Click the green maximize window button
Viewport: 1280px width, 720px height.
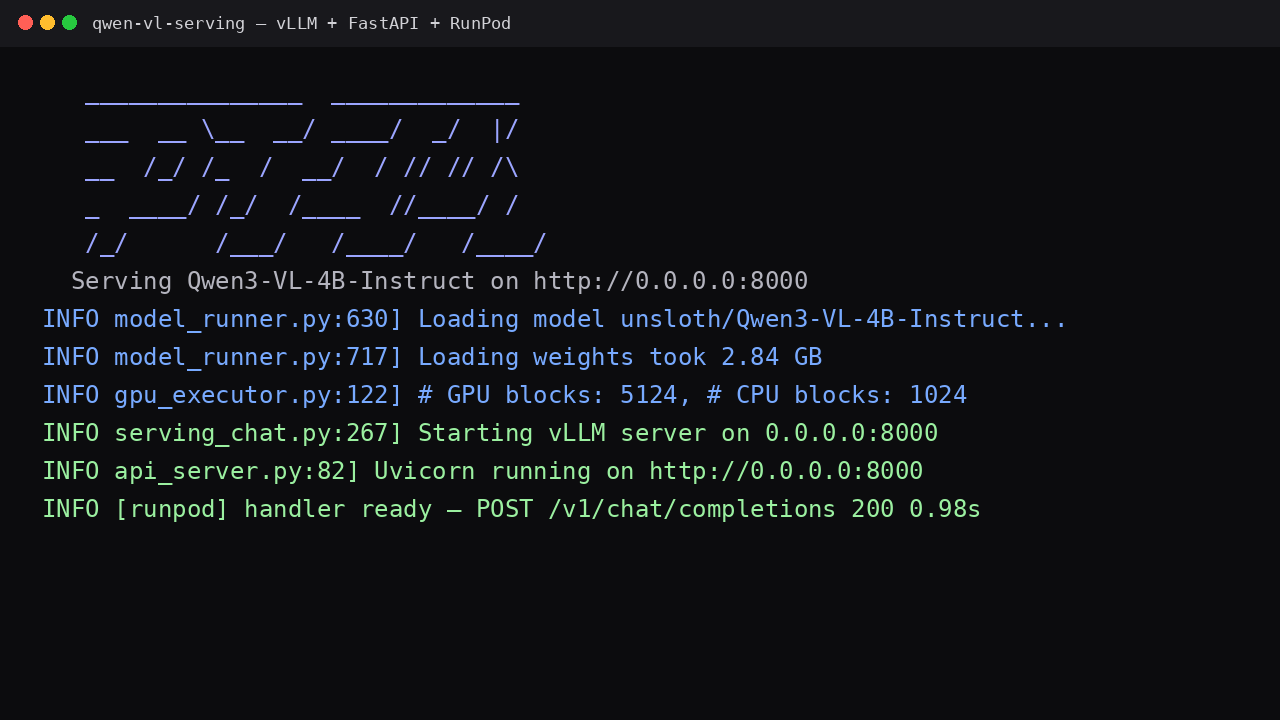coord(69,23)
